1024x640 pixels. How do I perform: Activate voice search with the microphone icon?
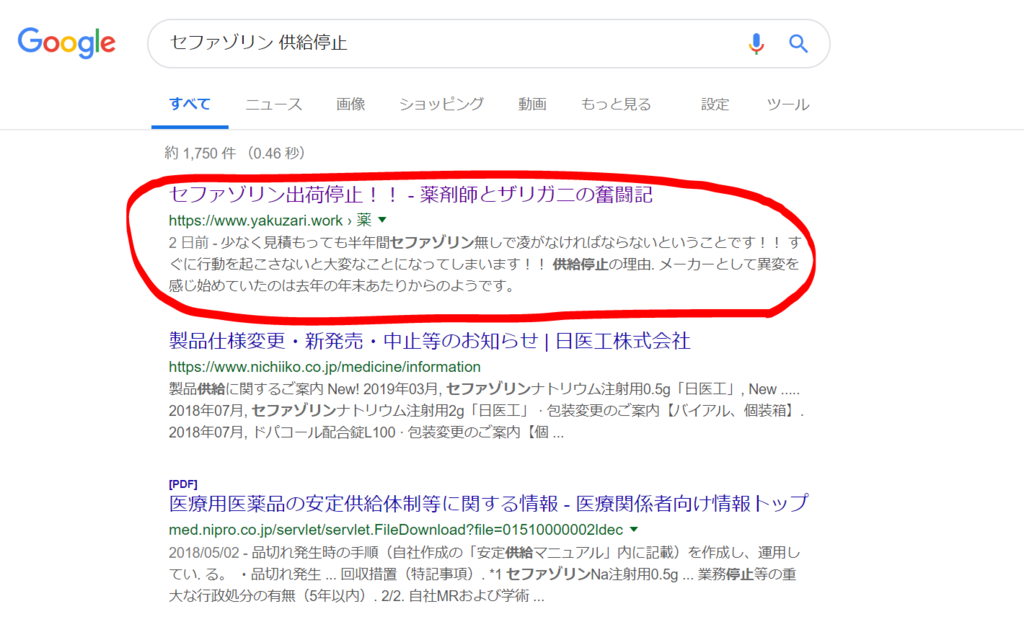click(755, 44)
